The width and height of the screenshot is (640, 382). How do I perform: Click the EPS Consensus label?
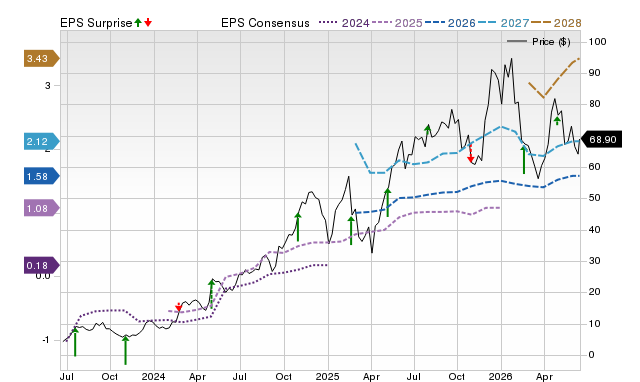click(x=265, y=23)
